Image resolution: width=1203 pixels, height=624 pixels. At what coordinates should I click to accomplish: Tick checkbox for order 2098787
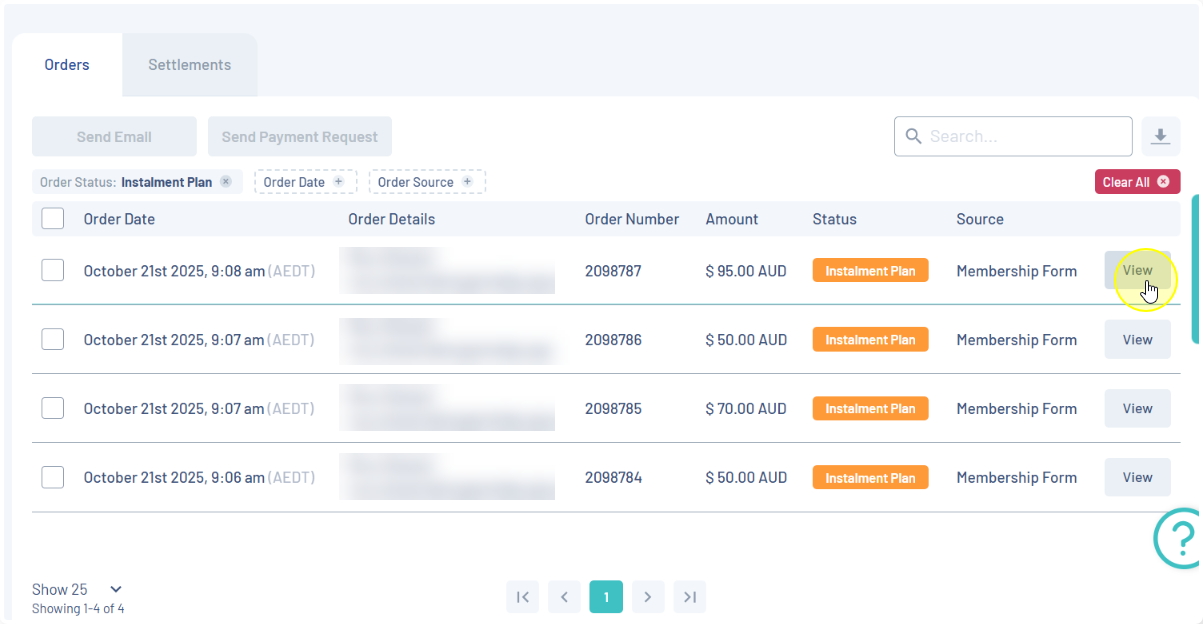click(x=53, y=270)
